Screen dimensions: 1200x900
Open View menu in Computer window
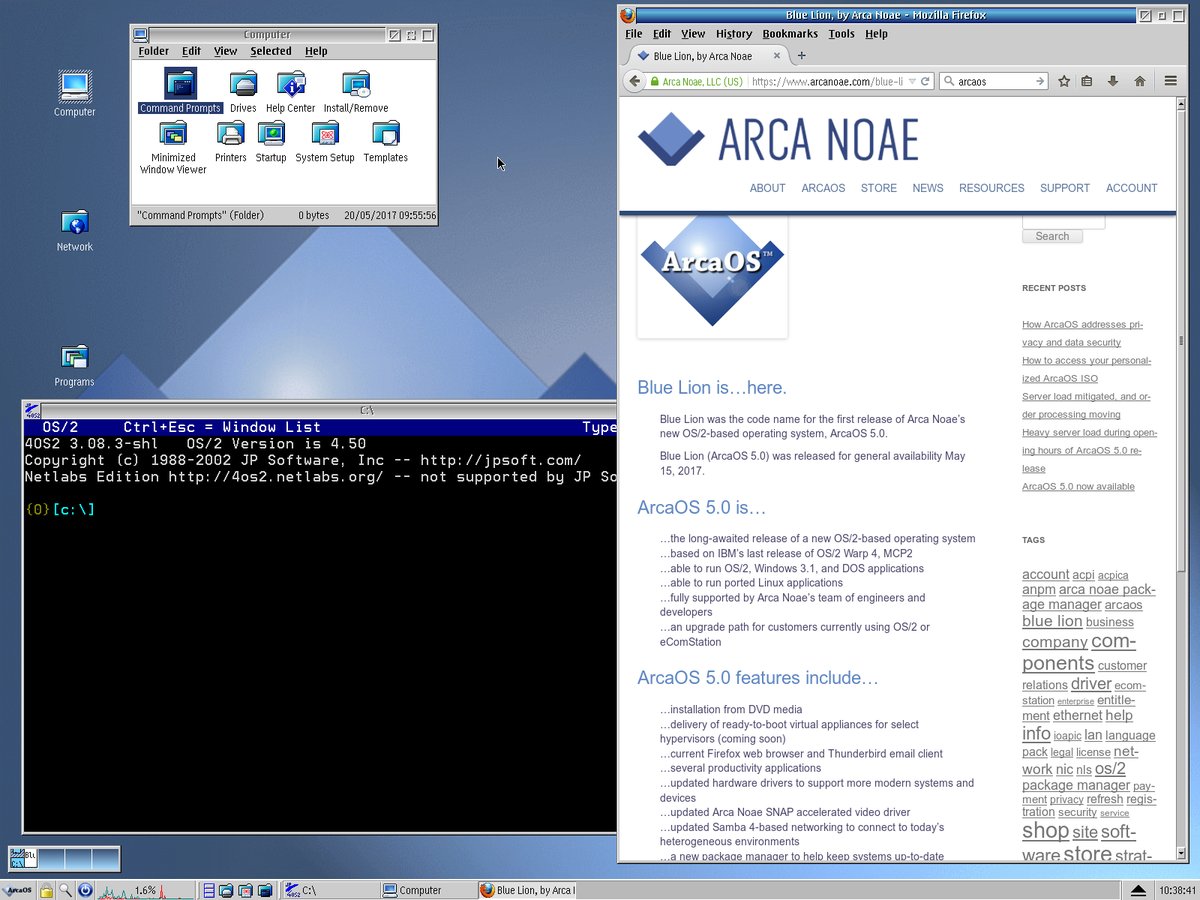[x=226, y=51]
